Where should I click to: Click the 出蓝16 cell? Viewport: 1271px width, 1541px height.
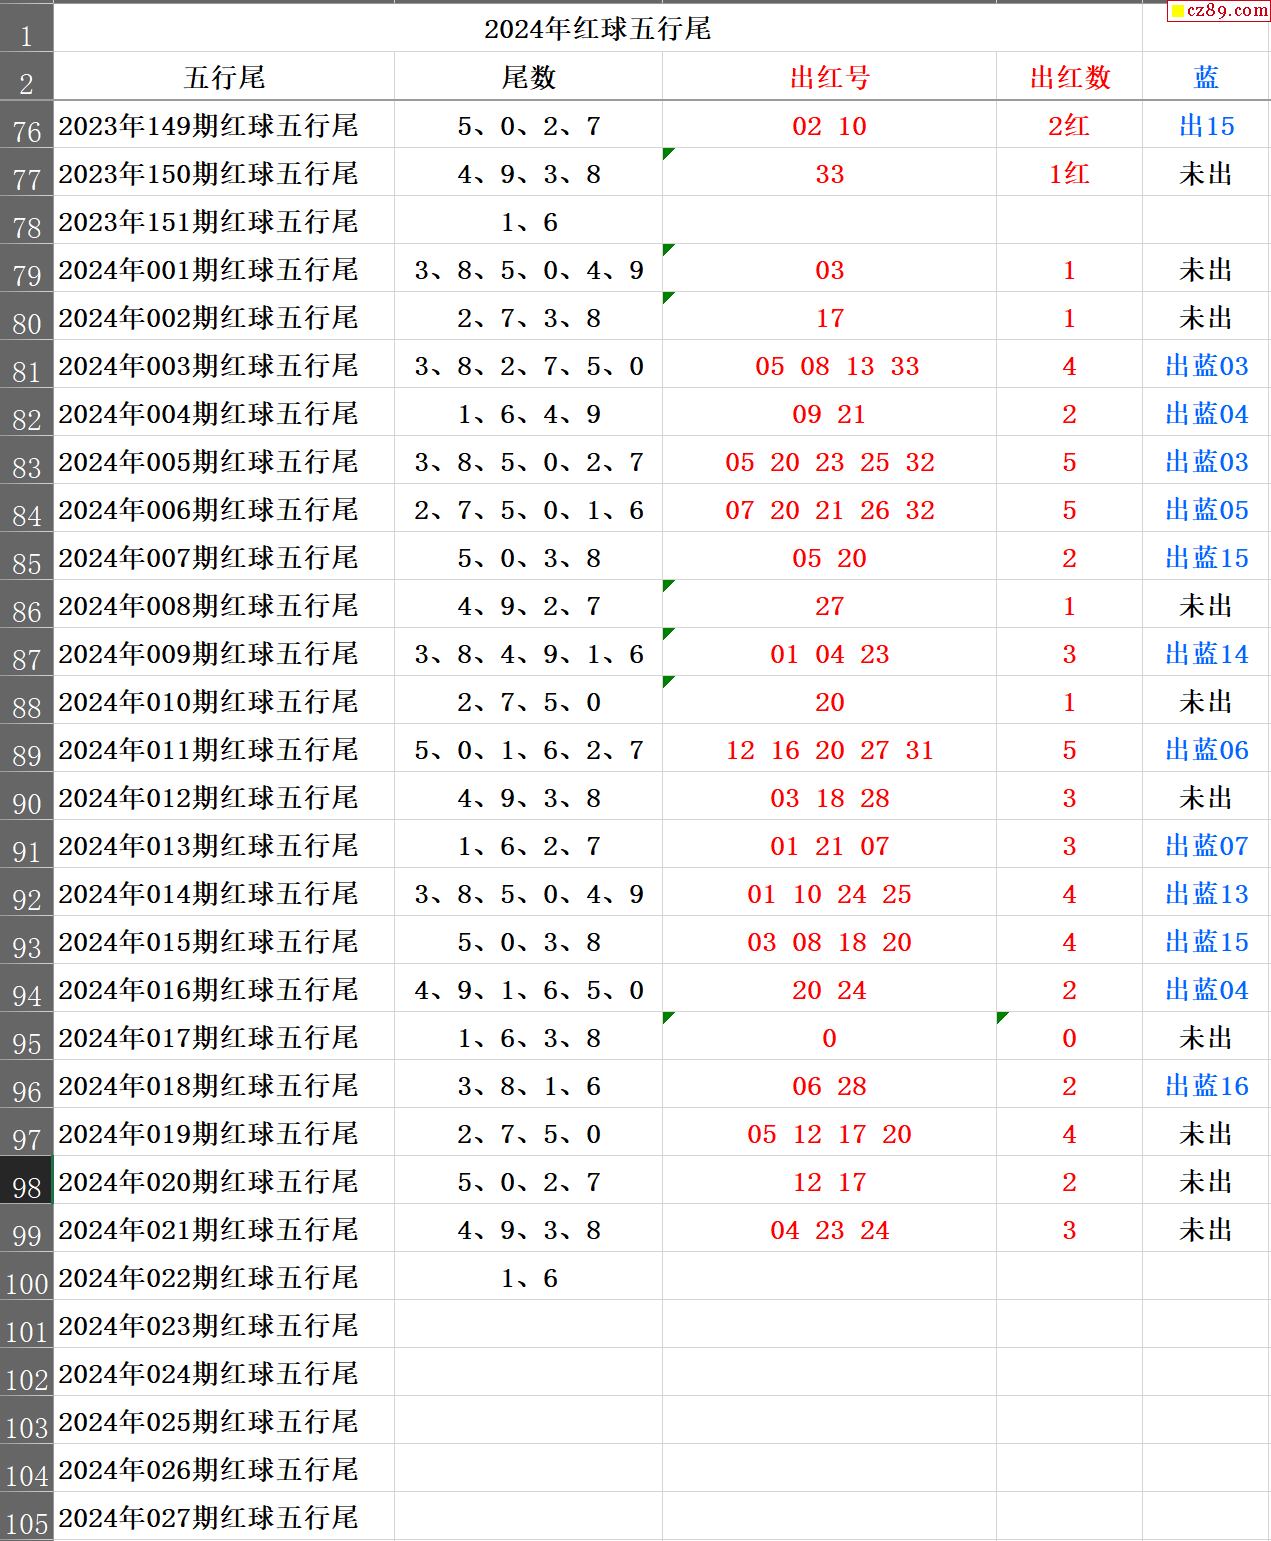(x=1206, y=1086)
